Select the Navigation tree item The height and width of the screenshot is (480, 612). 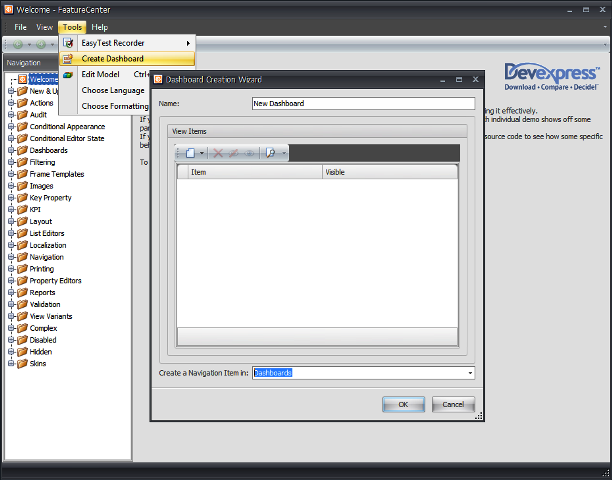pyautogui.click(x=46, y=257)
